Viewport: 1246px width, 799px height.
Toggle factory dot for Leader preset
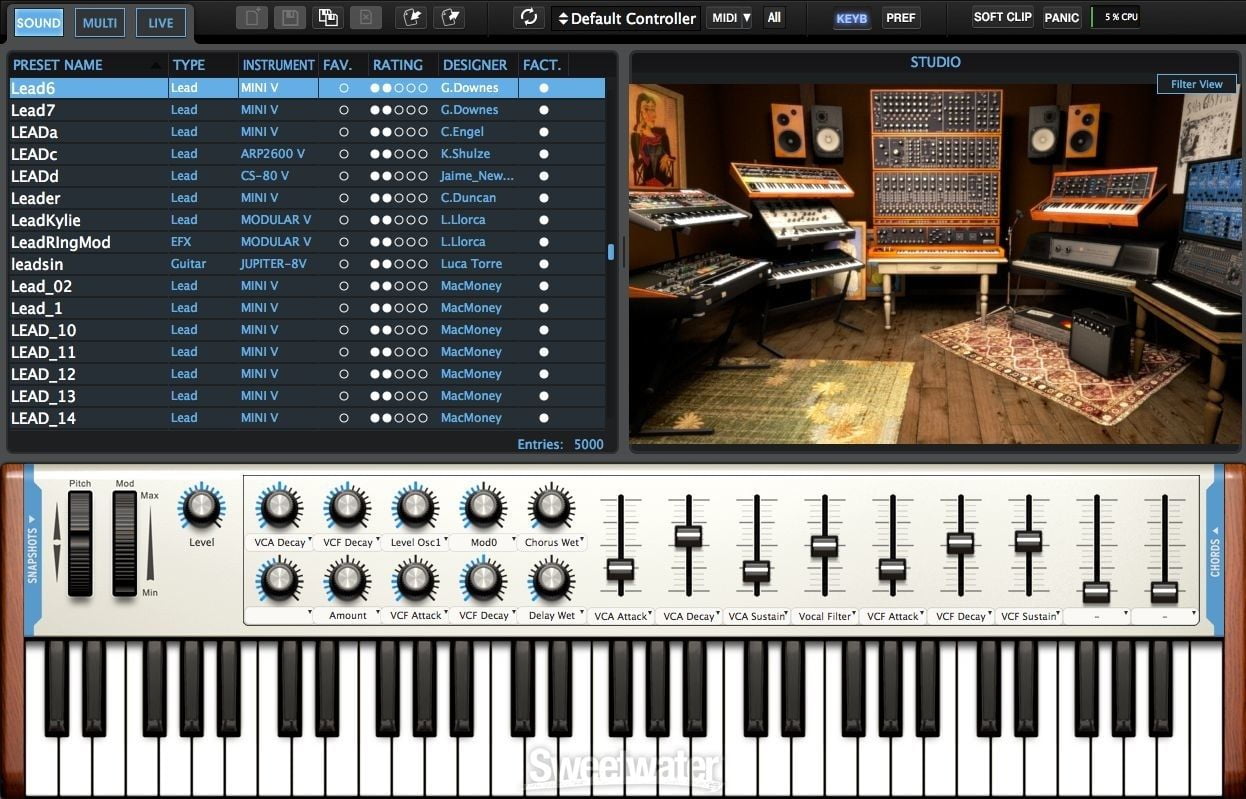[x=544, y=198]
